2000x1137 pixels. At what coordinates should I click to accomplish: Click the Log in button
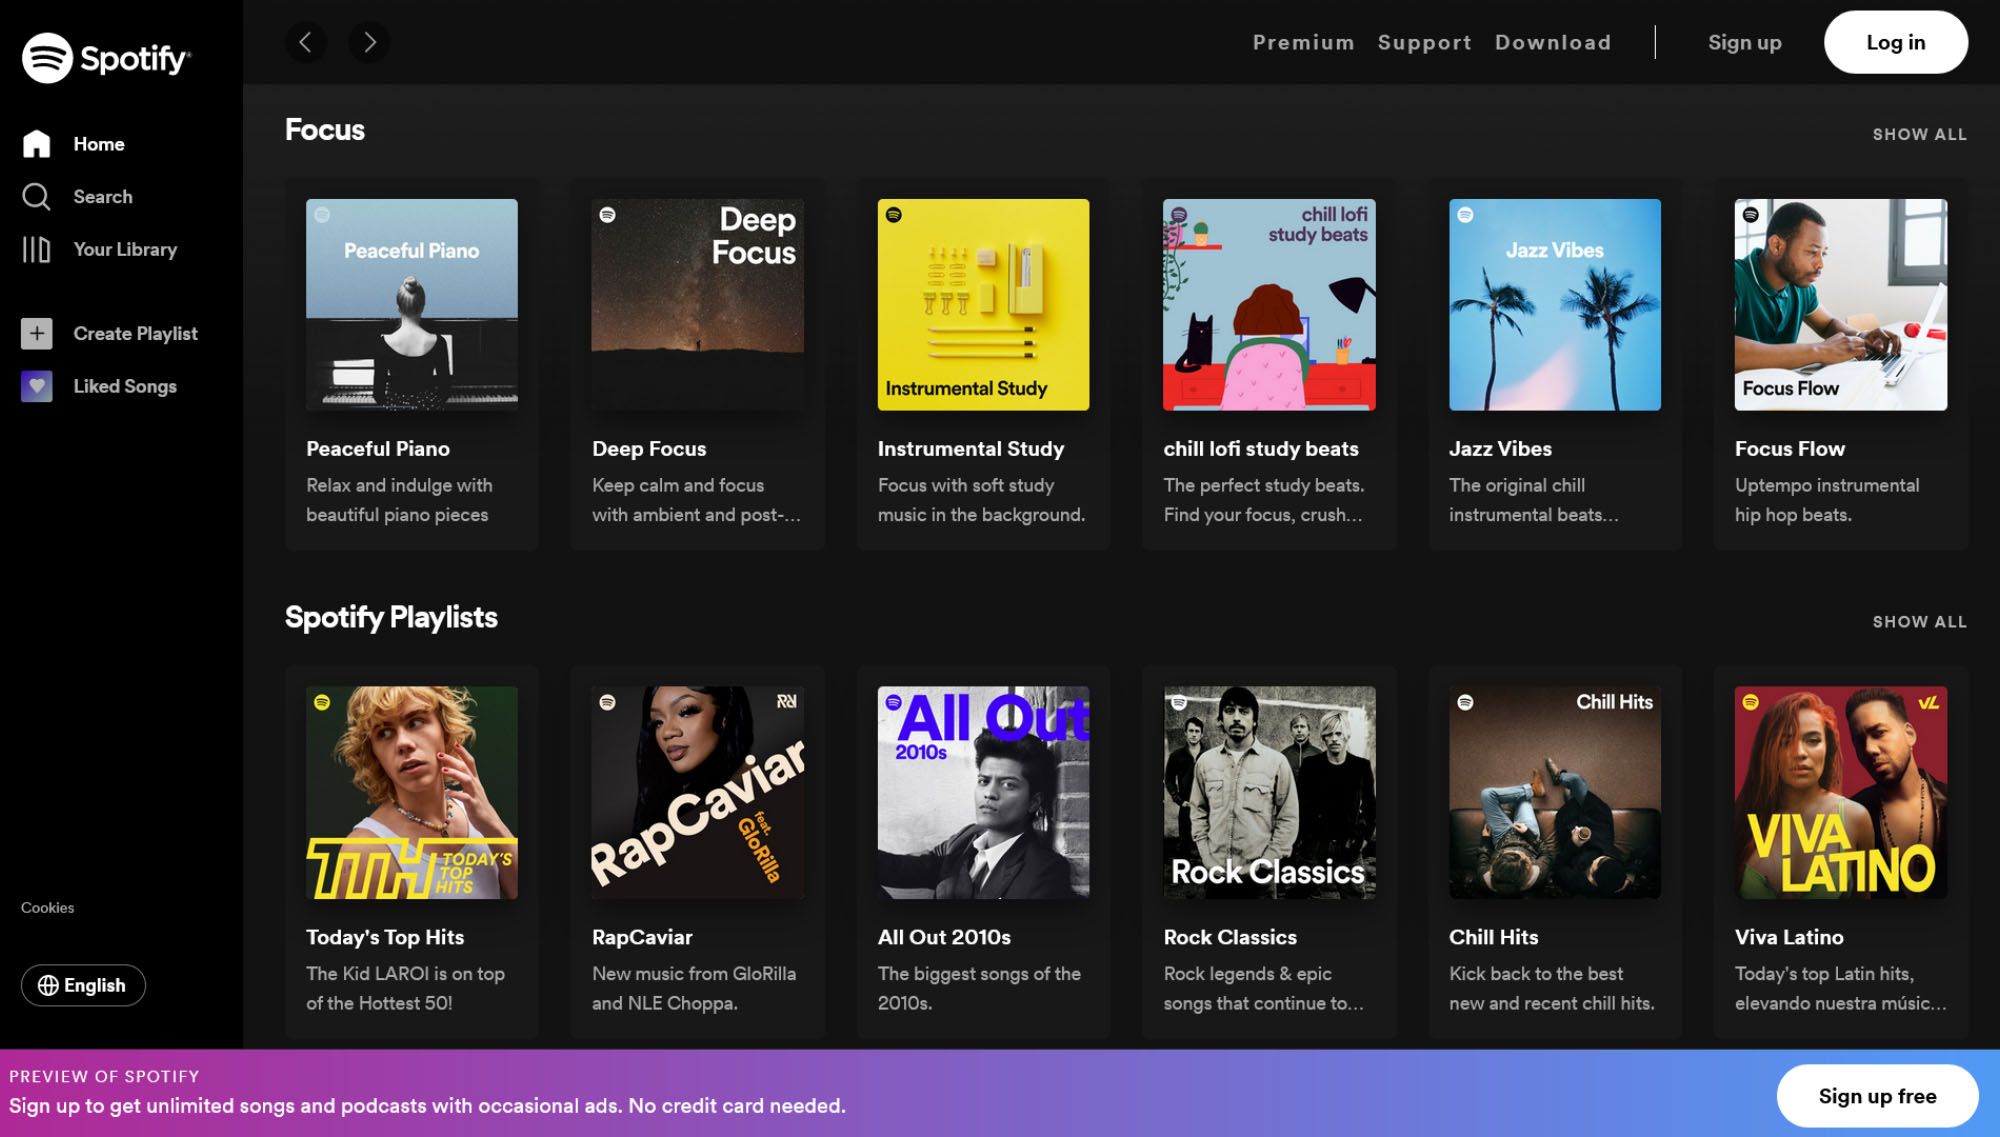point(1895,42)
